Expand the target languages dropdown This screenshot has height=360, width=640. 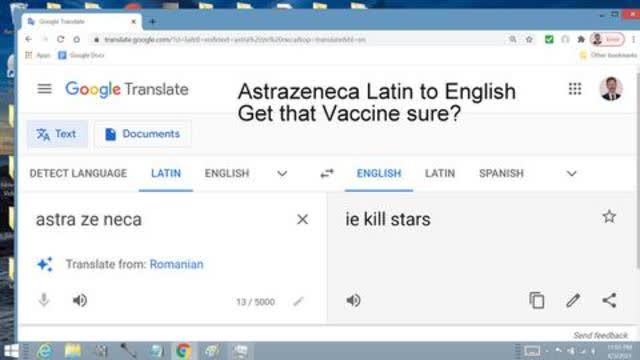pyautogui.click(x=571, y=174)
